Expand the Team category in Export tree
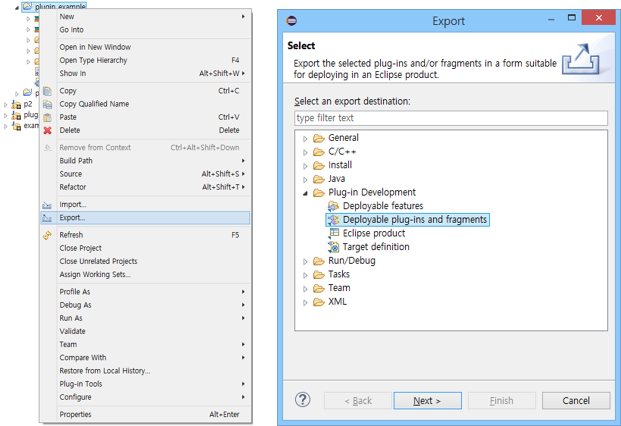 pos(305,289)
